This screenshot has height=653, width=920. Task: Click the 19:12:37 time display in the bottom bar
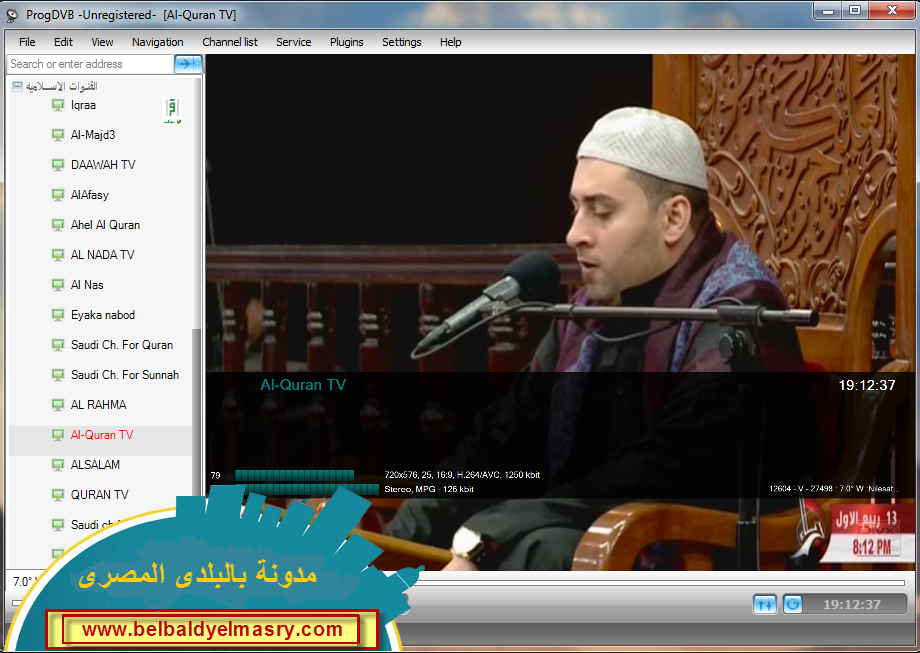[x=852, y=604]
